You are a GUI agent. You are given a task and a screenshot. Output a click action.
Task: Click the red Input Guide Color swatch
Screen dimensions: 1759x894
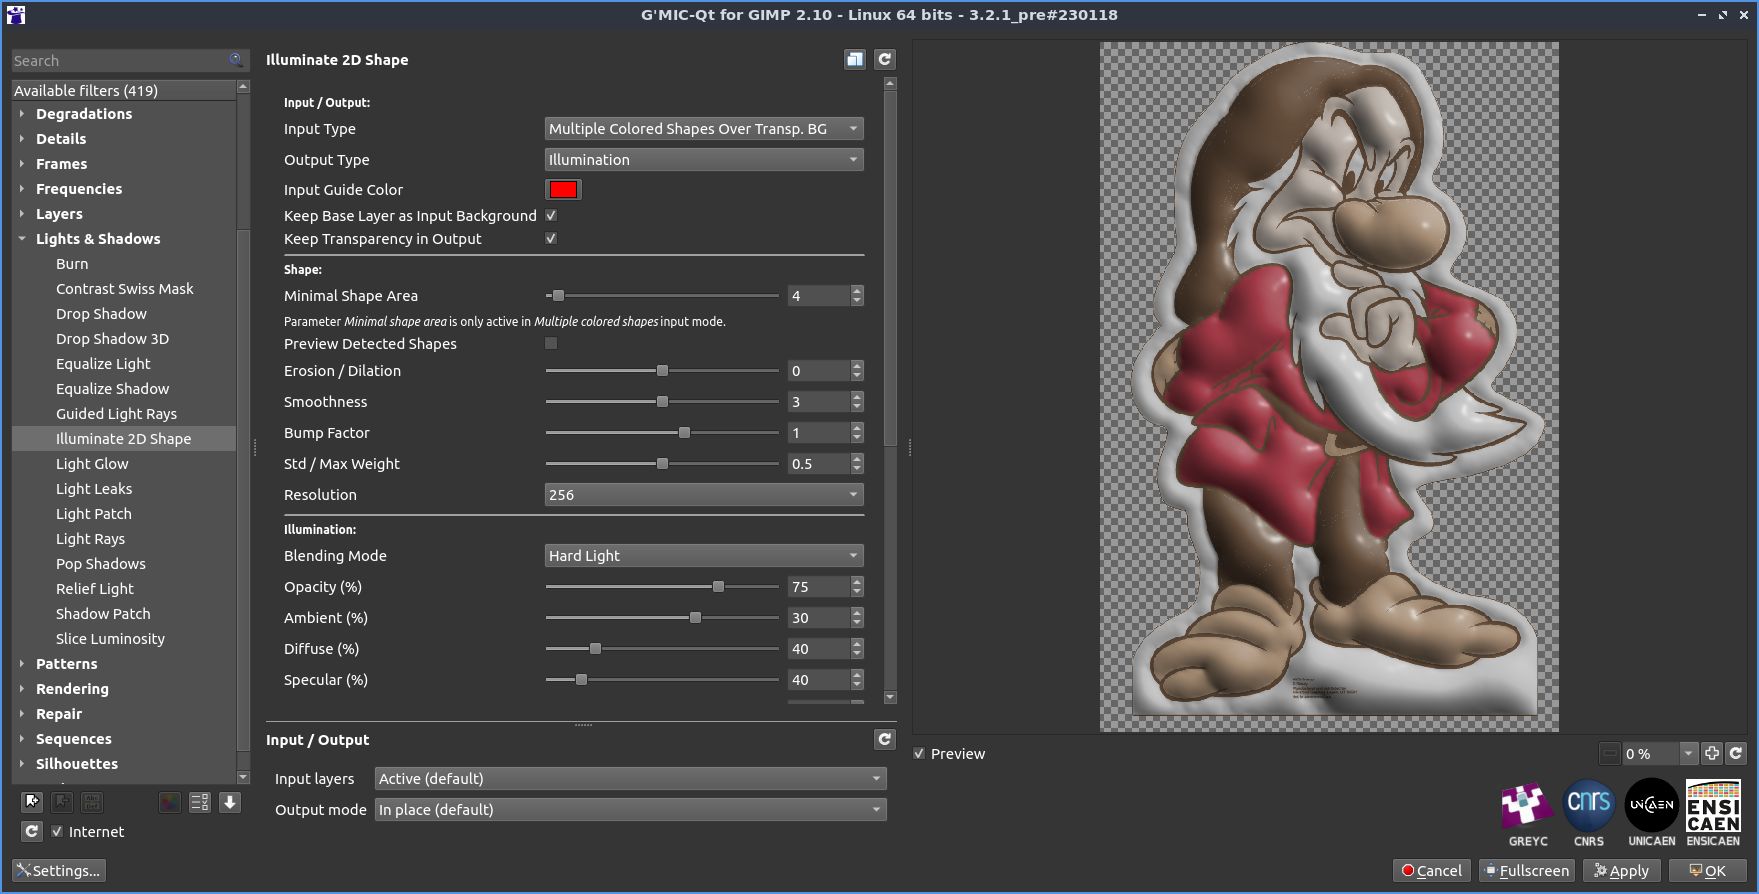click(x=563, y=190)
